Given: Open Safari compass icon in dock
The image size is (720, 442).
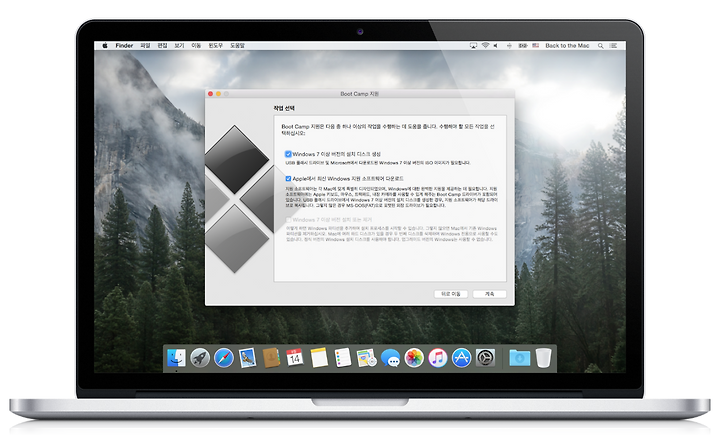Looking at the screenshot, I should coord(224,358).
